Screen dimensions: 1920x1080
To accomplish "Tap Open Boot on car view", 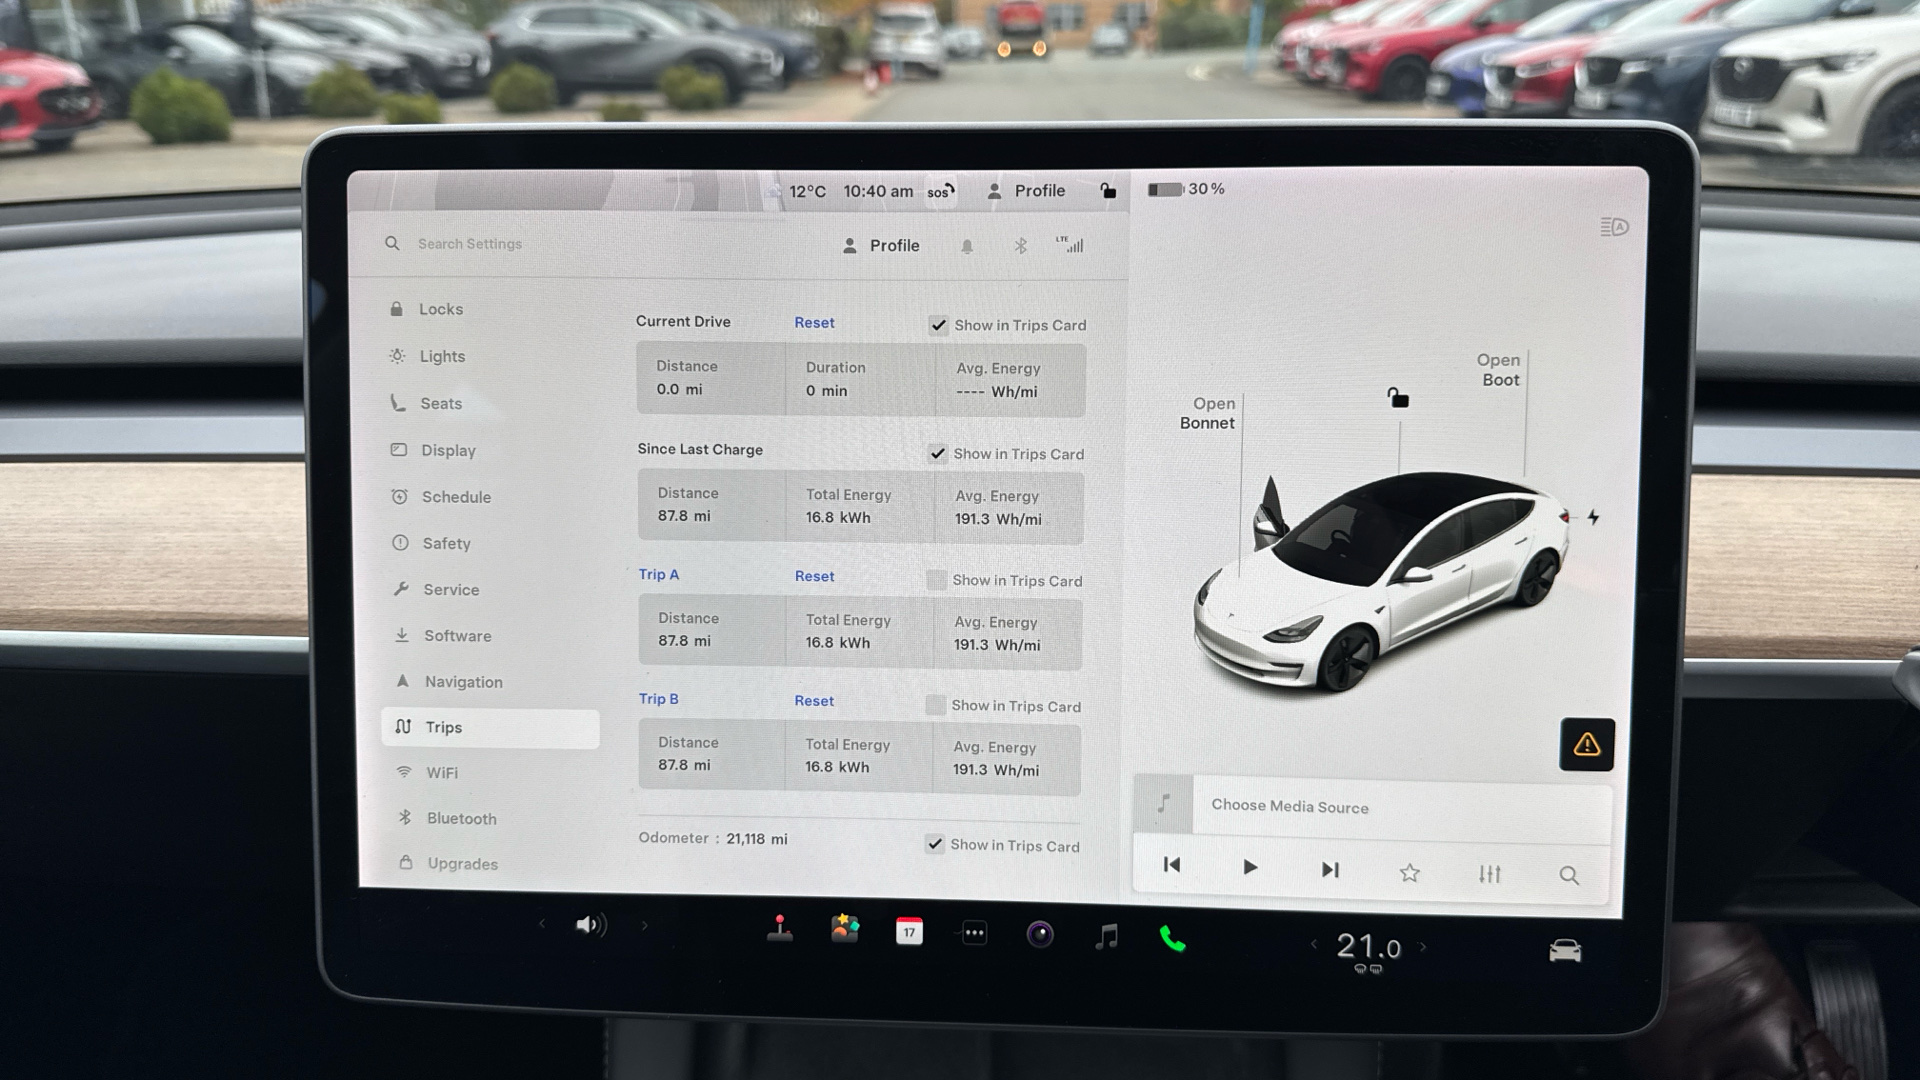I will (1499, 370).
